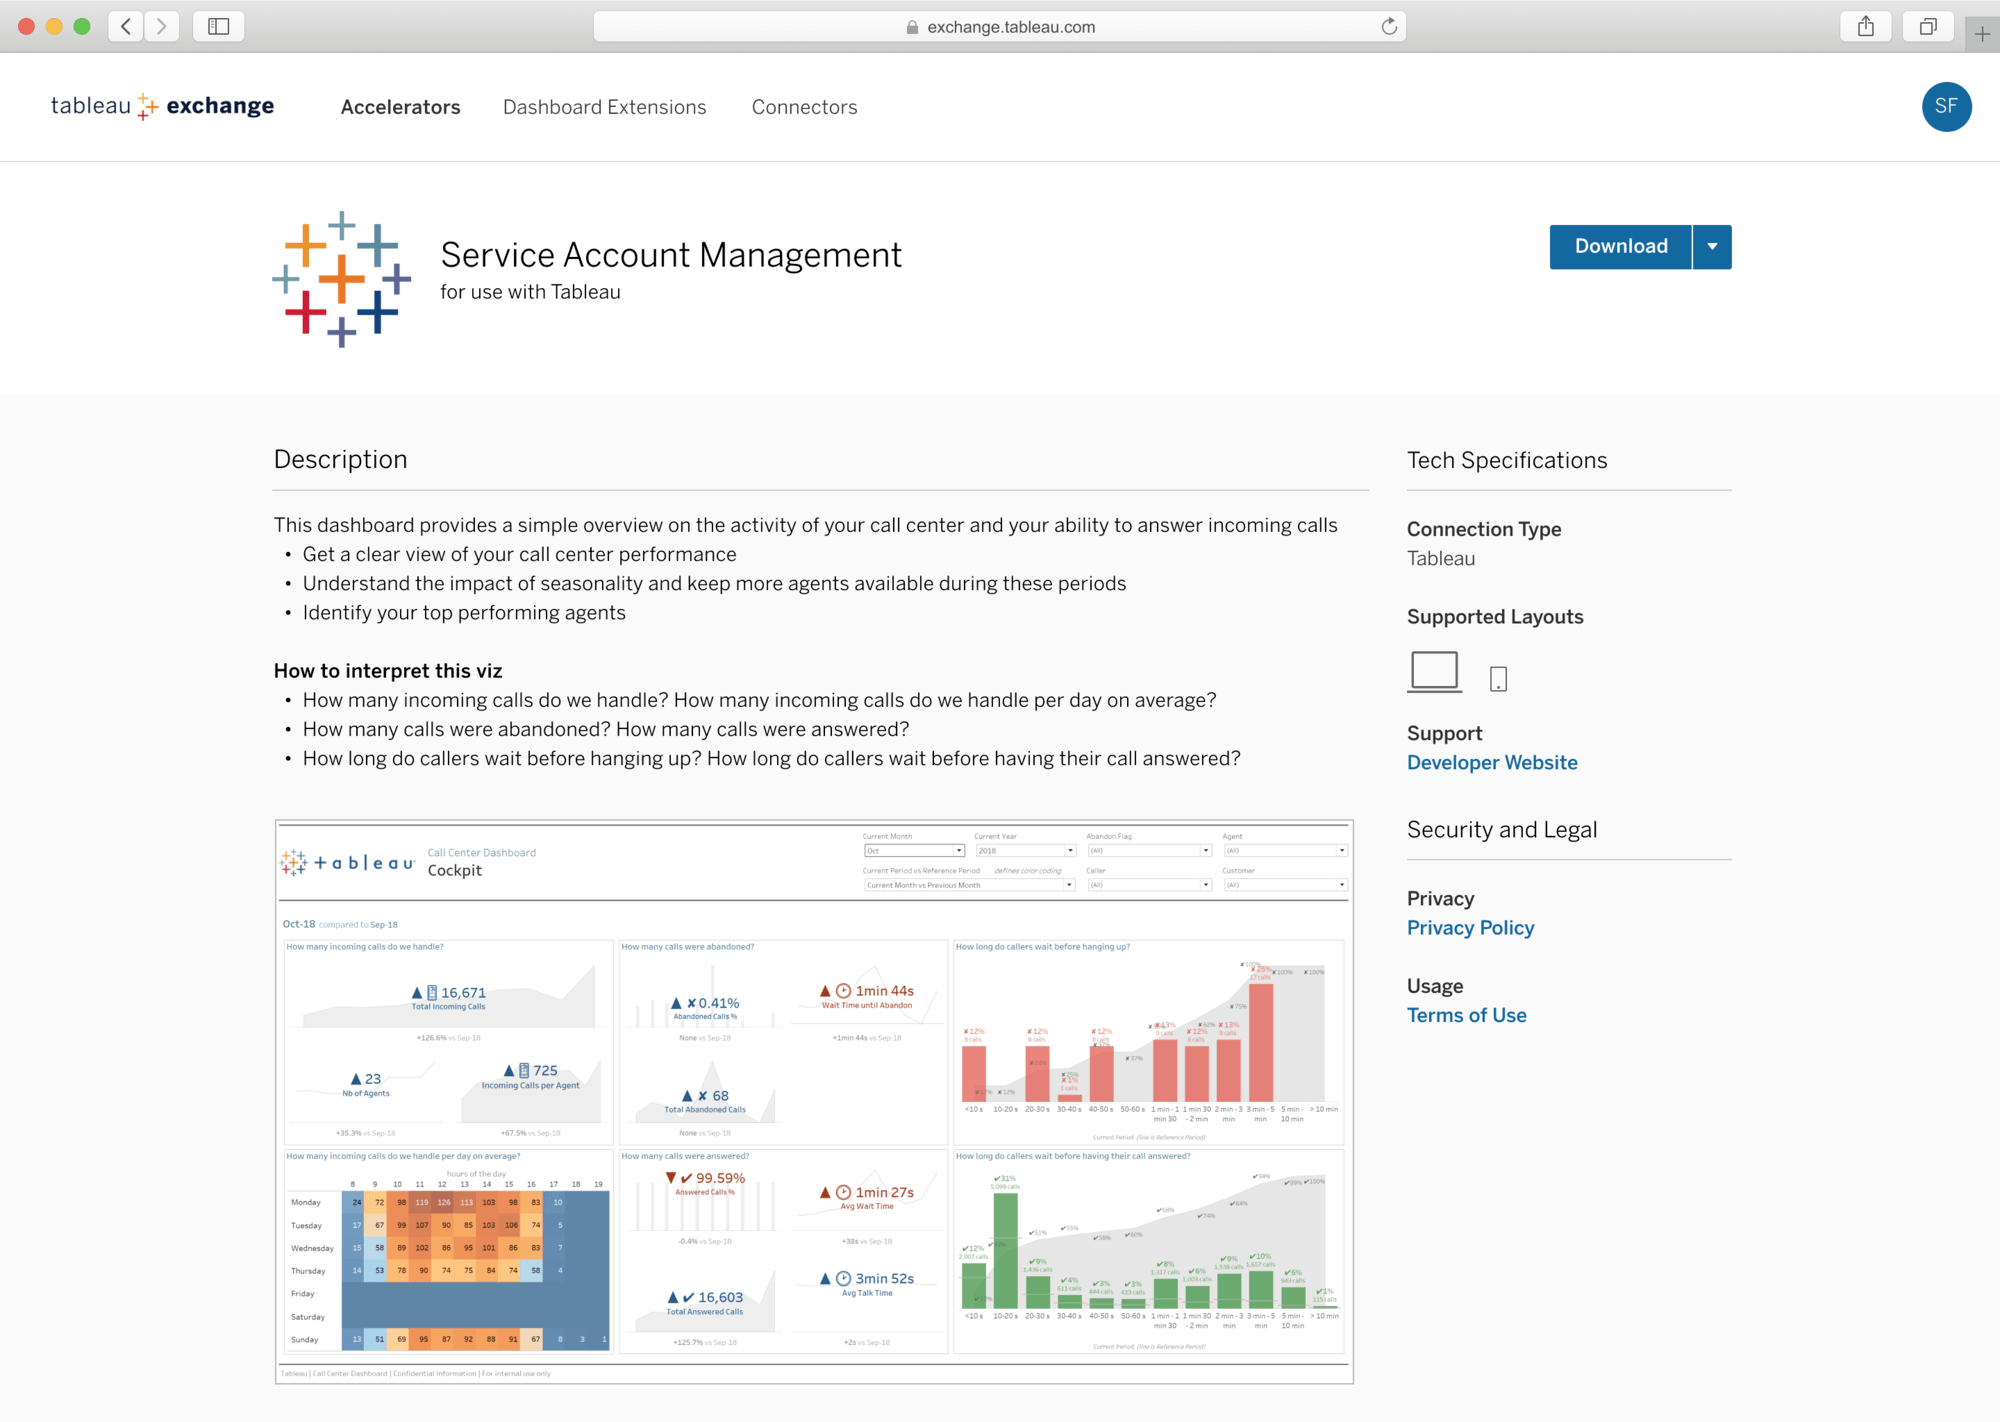
Task: Go to the Connectors tab
Action: (x=804, y=107)
